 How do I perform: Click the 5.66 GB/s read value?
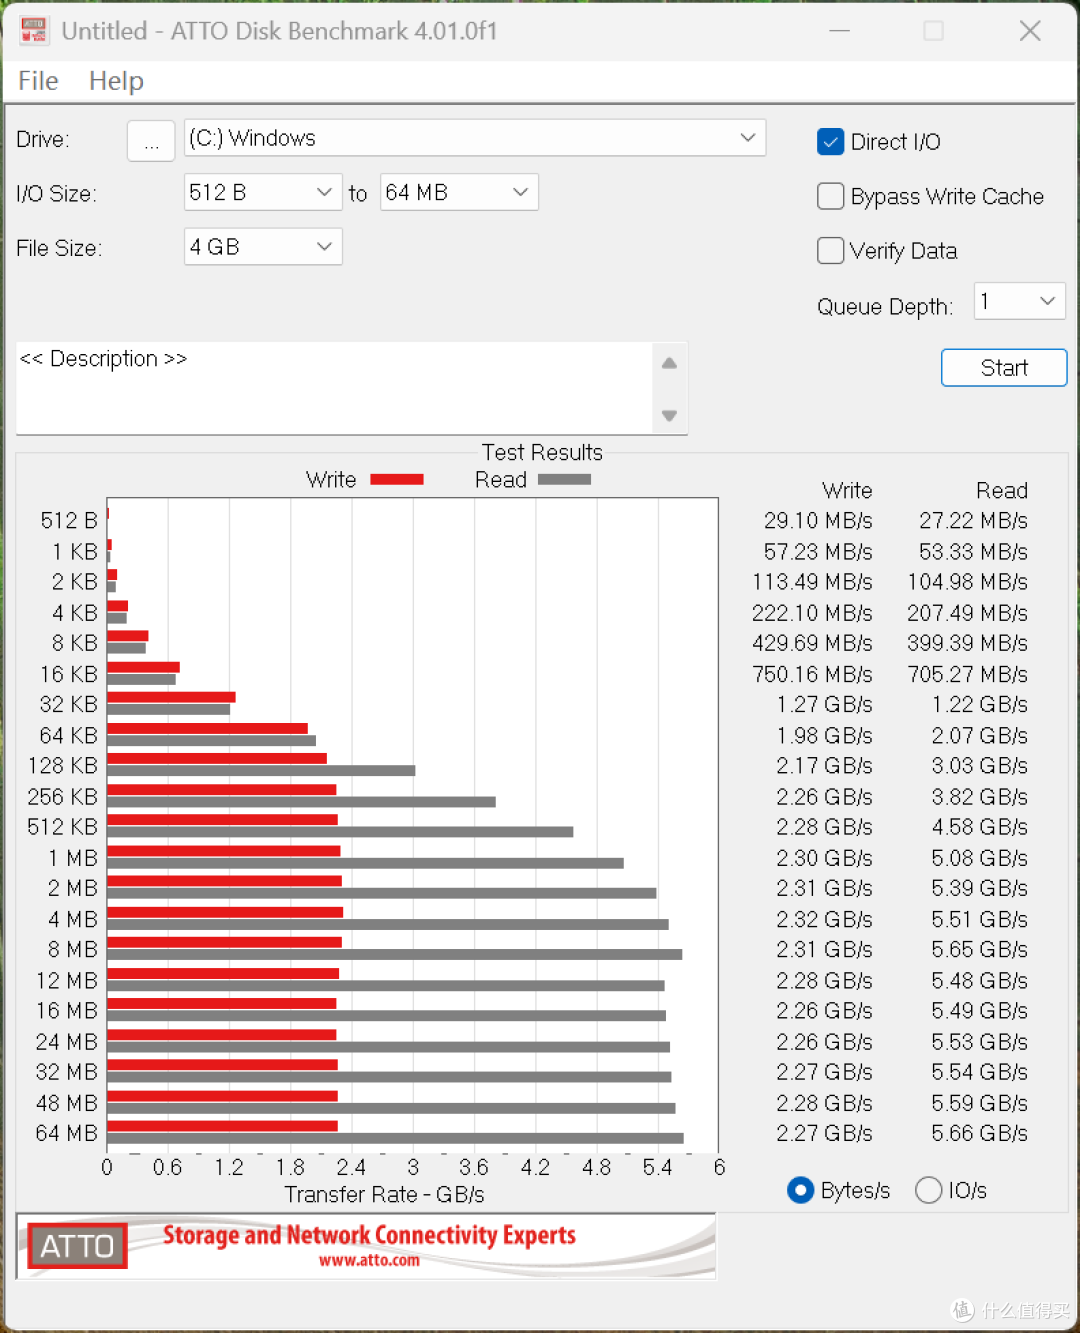[979, 1133]
